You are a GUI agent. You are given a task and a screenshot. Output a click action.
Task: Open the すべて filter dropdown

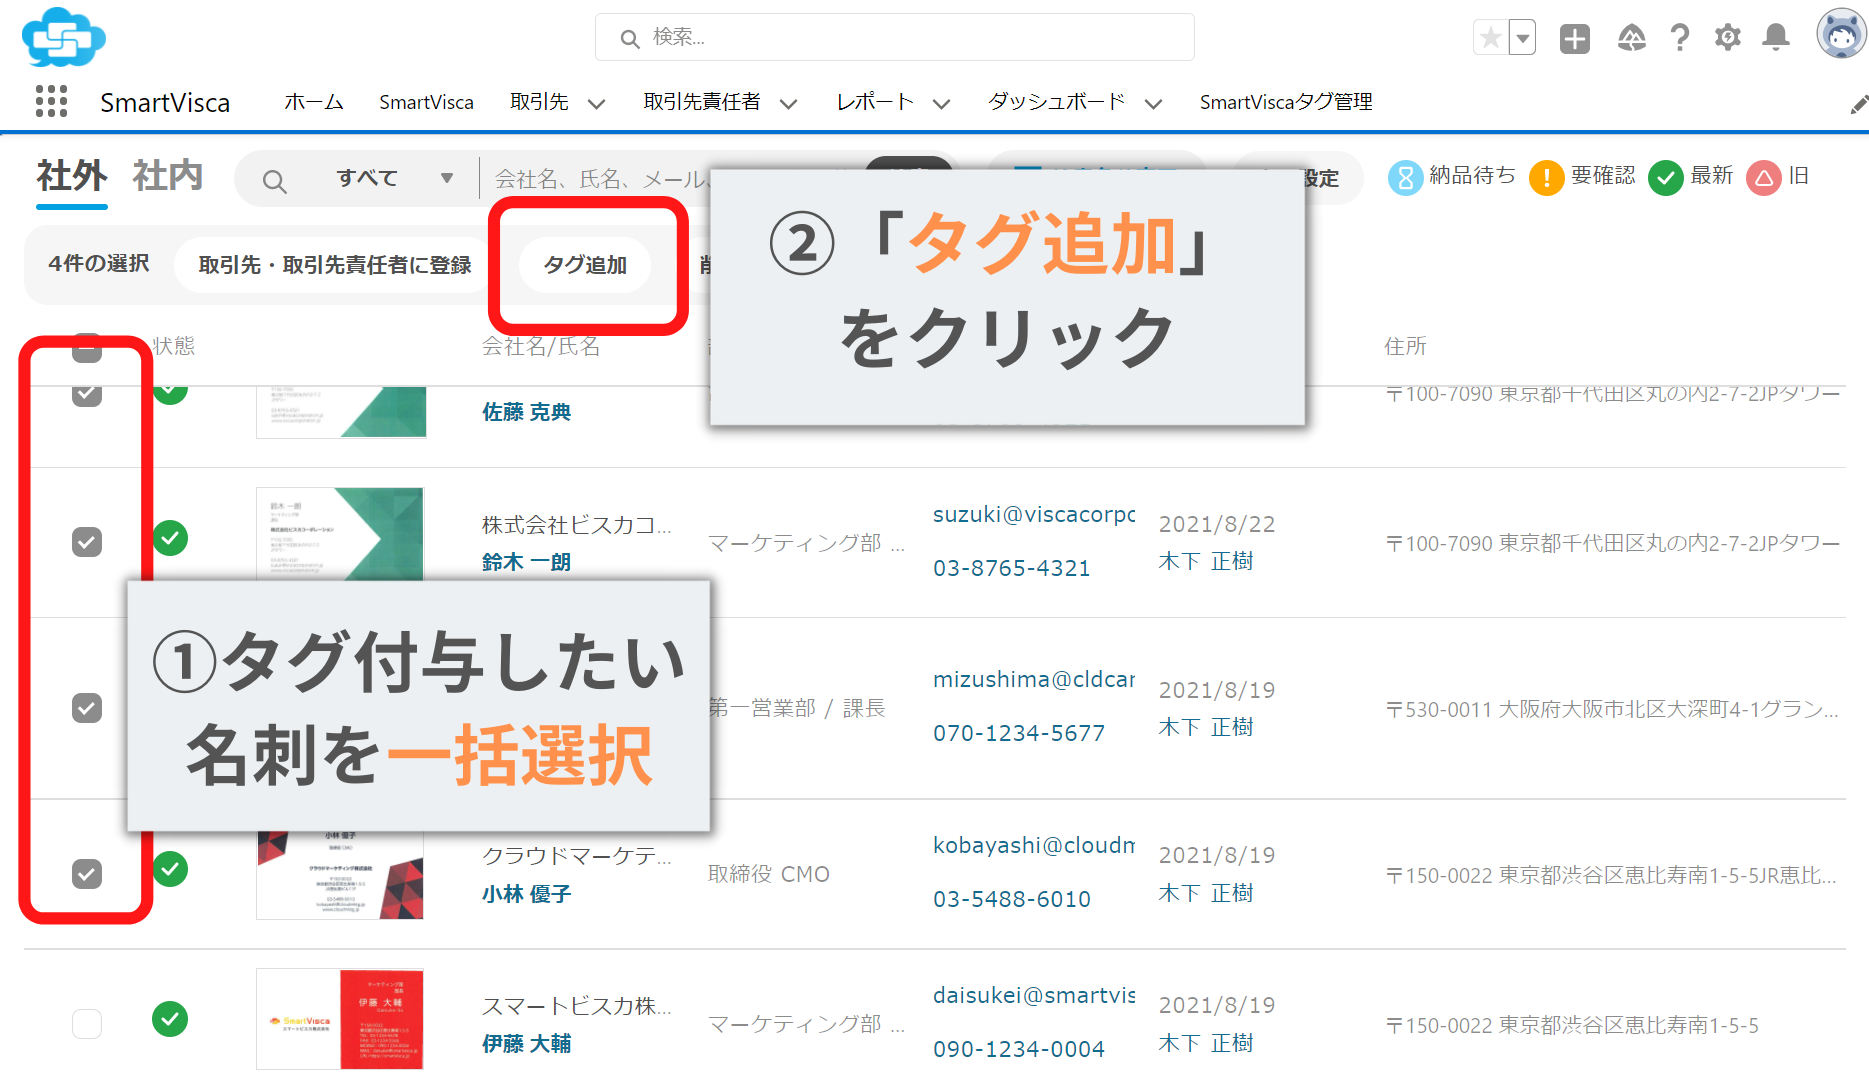[x=395, y=179]
